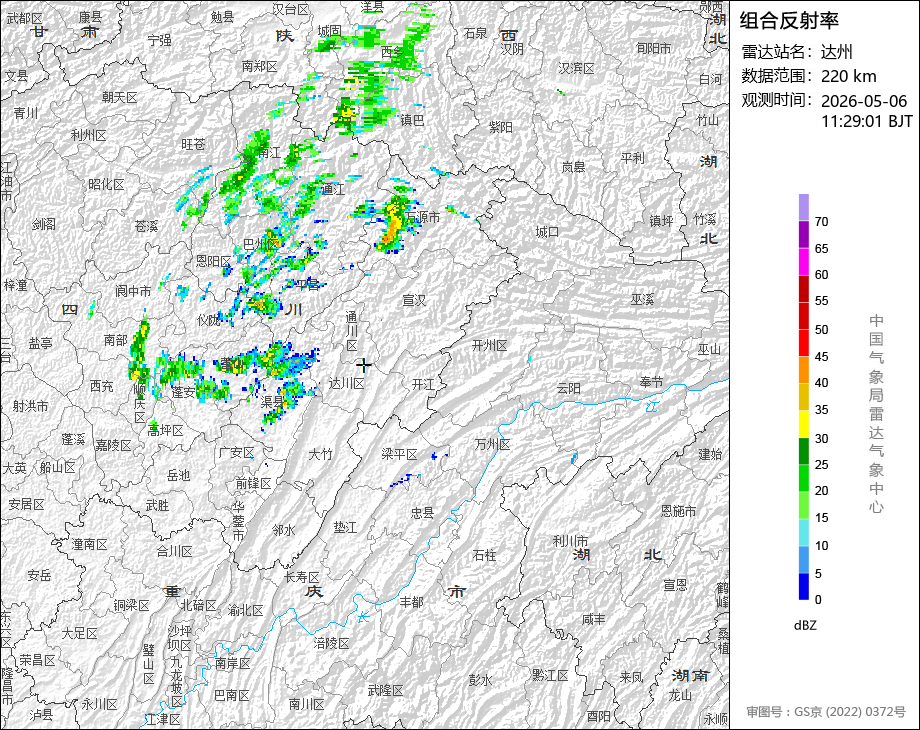920x730 pixels.
Task: Click the 阆中市 city label
Action: pos(133,290)
